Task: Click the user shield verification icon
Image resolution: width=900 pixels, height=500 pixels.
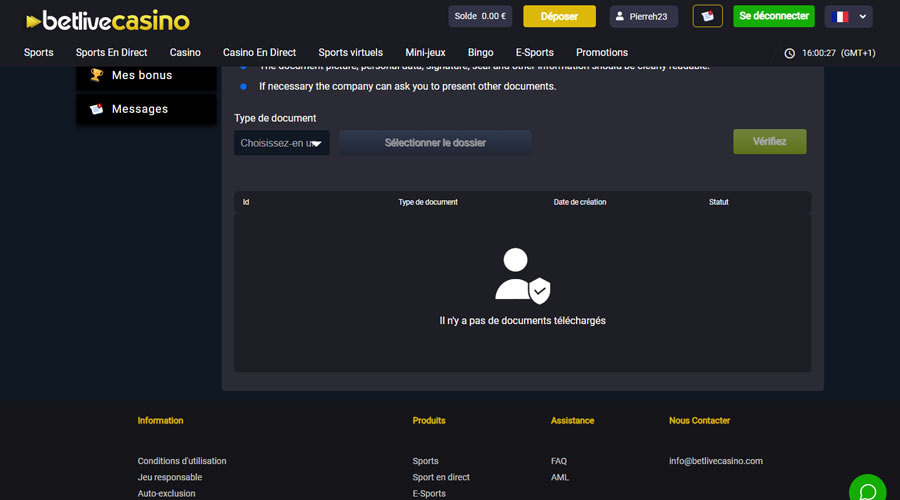Action: [x=522, y=276]
